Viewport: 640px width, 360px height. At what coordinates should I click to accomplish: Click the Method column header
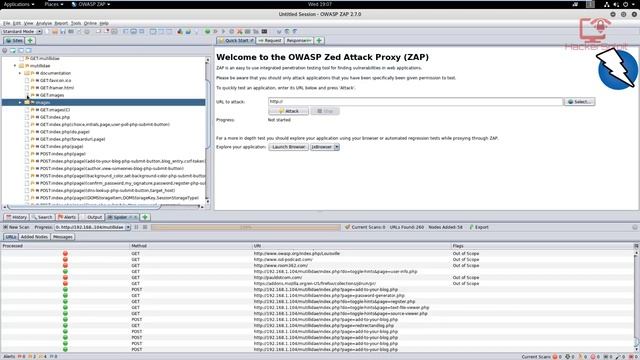(x=190, y=246)
